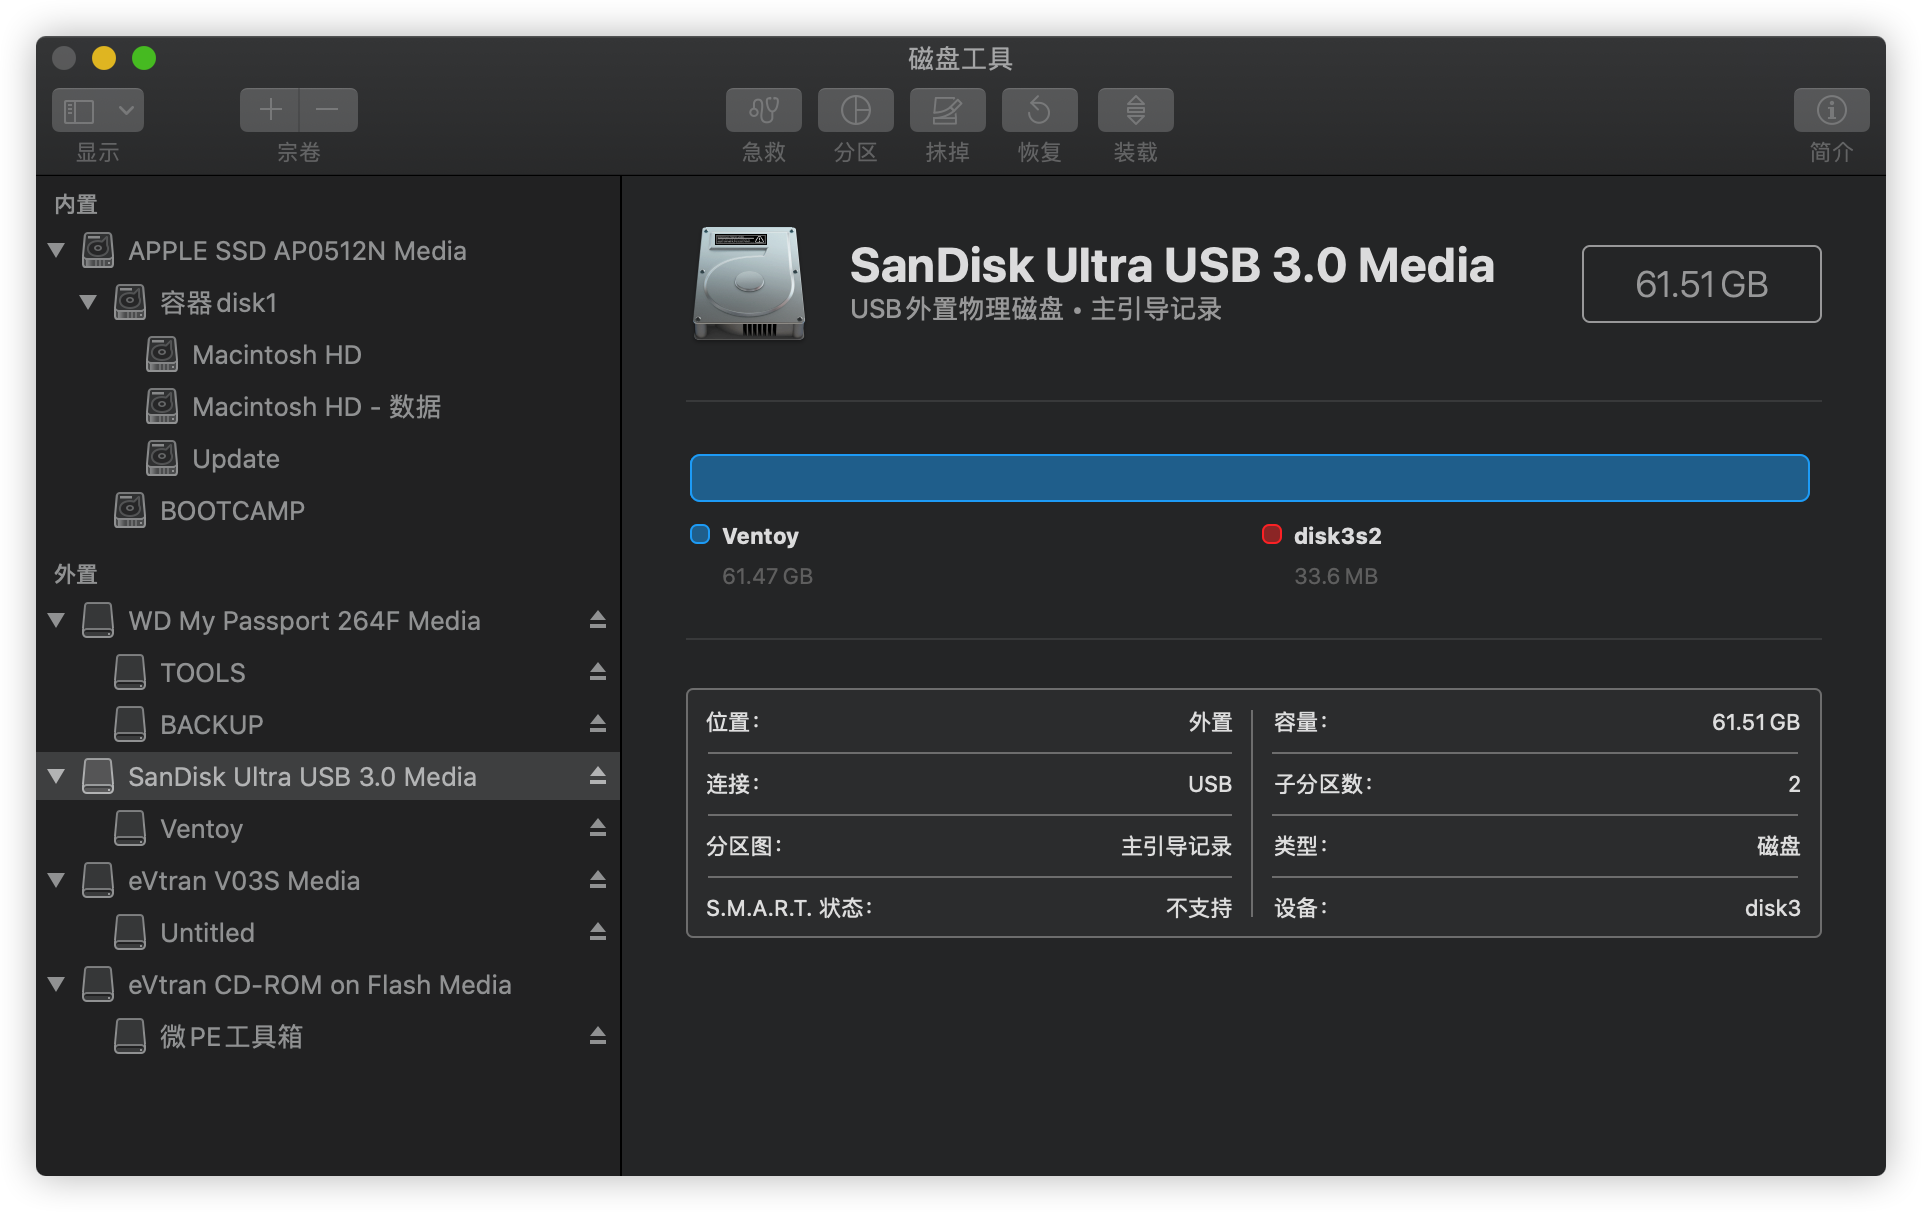Open the sidebar display (显示) dropdown

(x=98, y=110)
